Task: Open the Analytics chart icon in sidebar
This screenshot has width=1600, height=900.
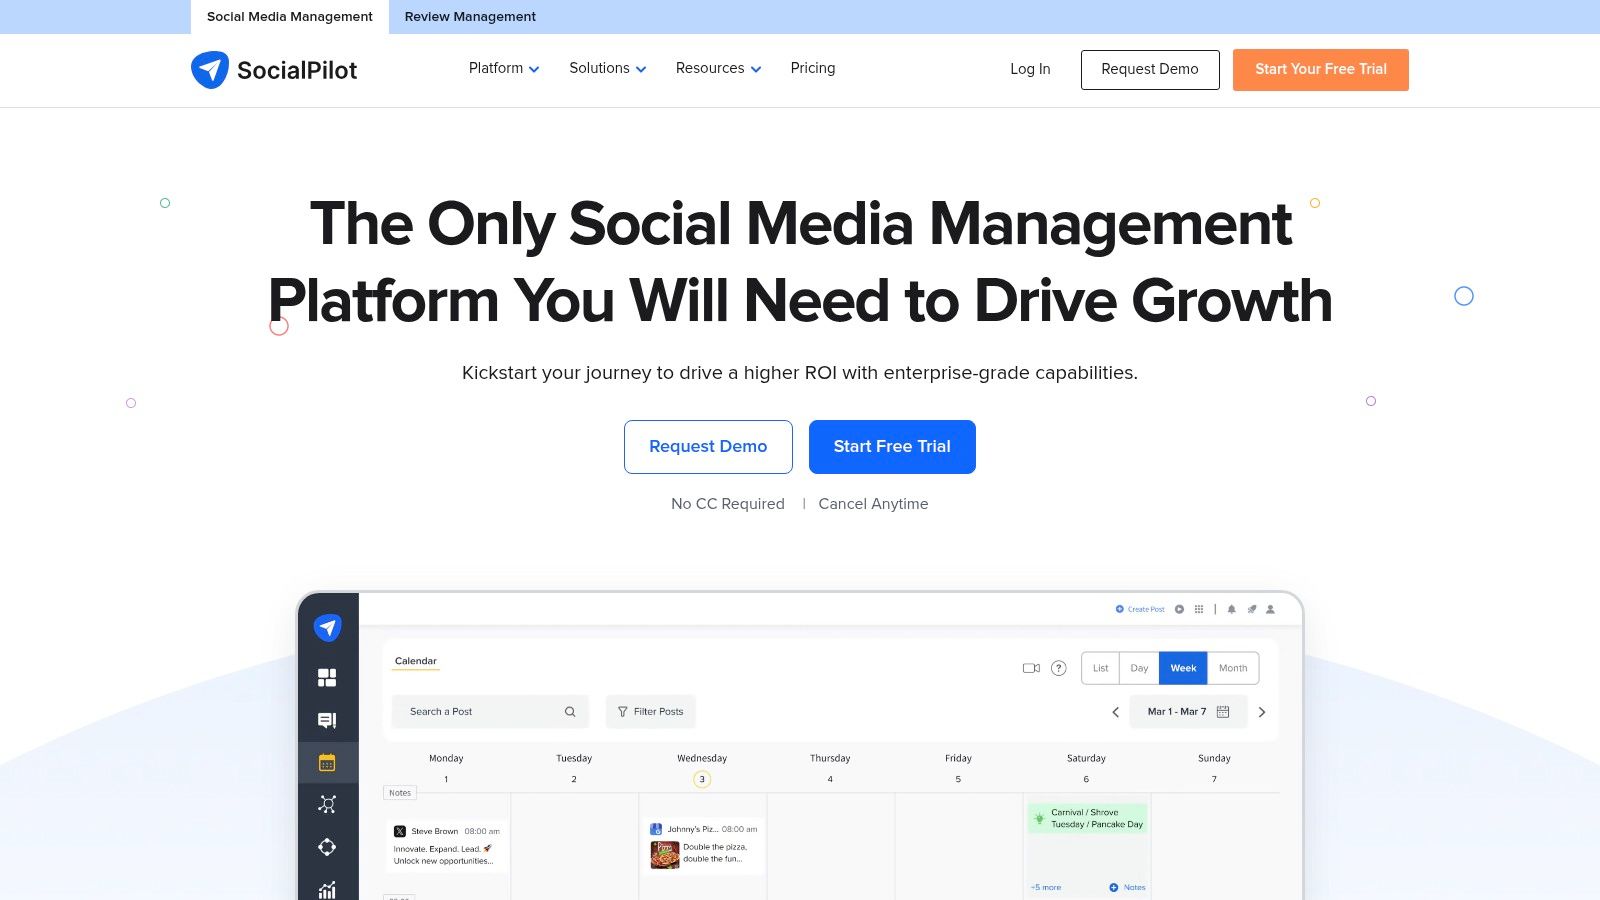Action: click(327, 889)
